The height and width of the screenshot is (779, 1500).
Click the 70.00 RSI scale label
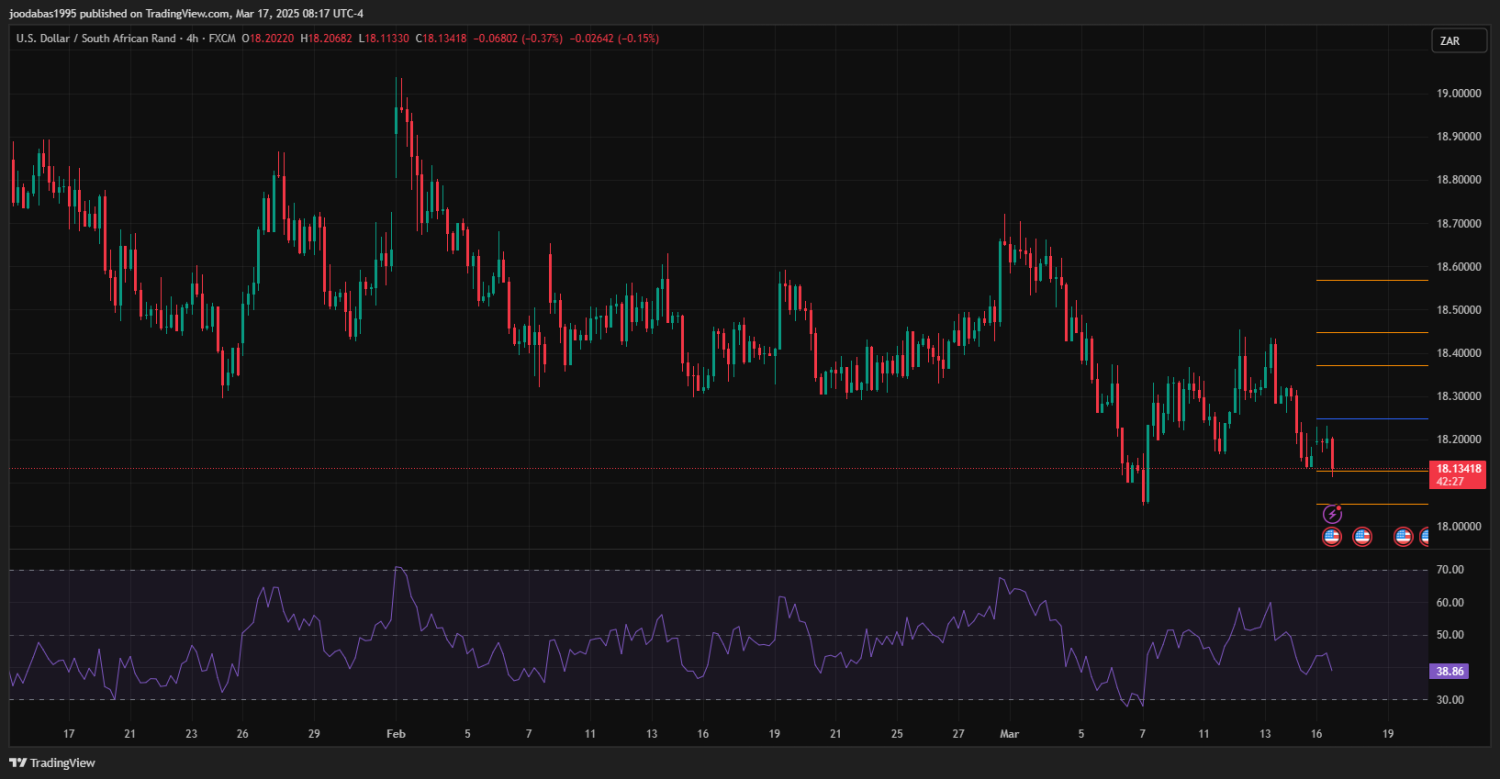point(1449,570)
